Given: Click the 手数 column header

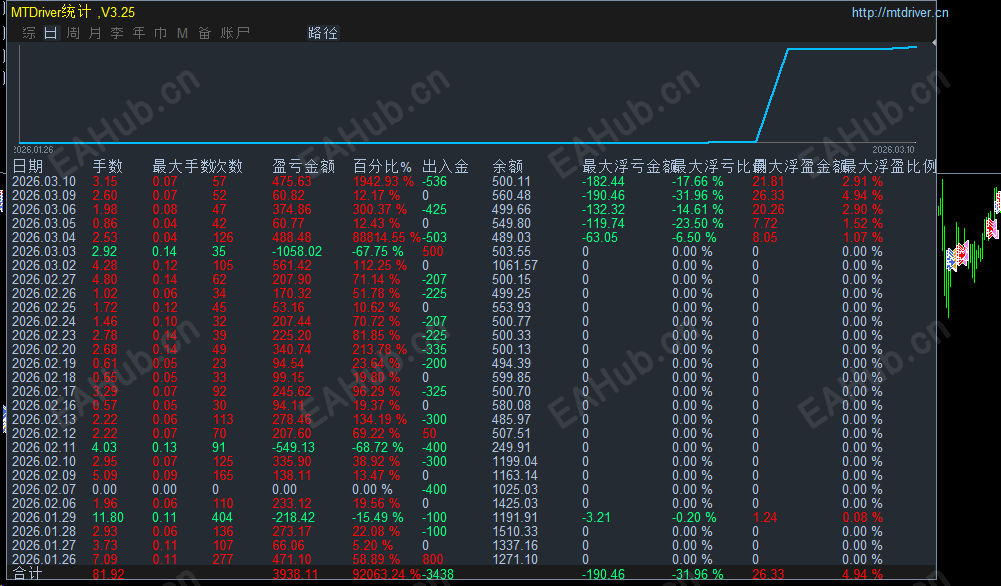Looking at the screenshot, I should (107, 167).
